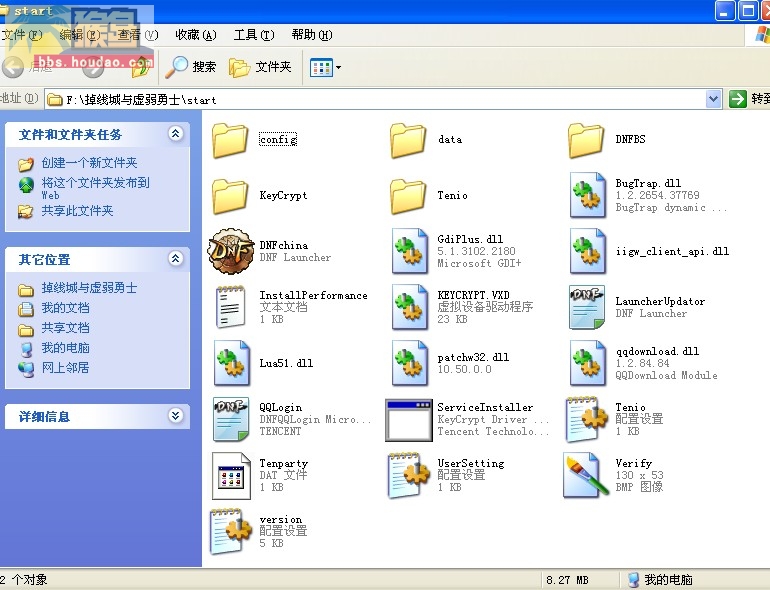Select the KEYCRYPT.VXD driver icon
This screenshot has width=770, height=590.
tap(409, 307)
